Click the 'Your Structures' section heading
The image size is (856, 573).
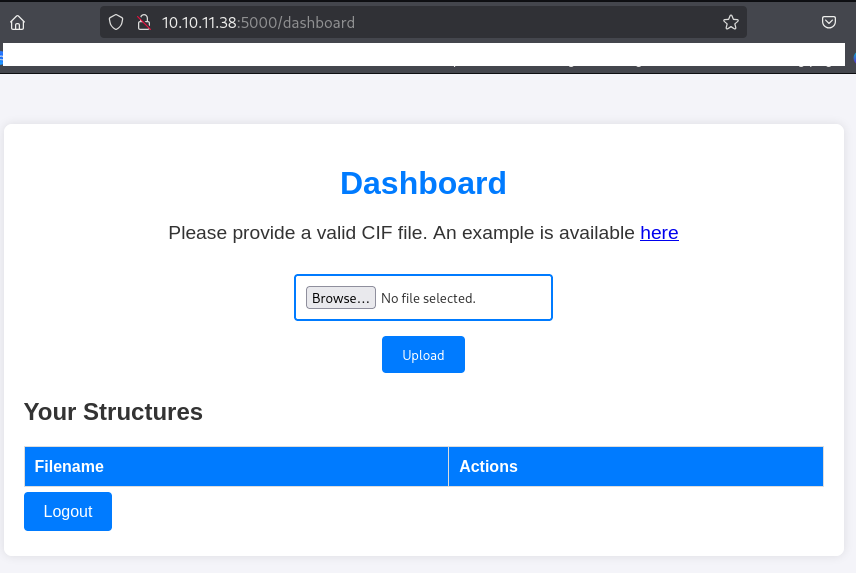113,412
